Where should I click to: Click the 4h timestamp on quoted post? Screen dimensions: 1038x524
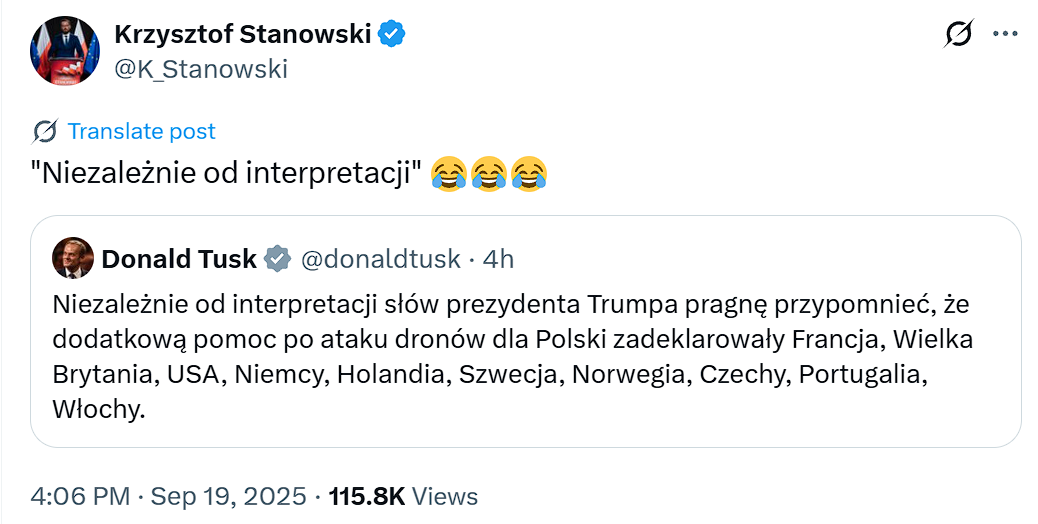(x=498, y=260)
